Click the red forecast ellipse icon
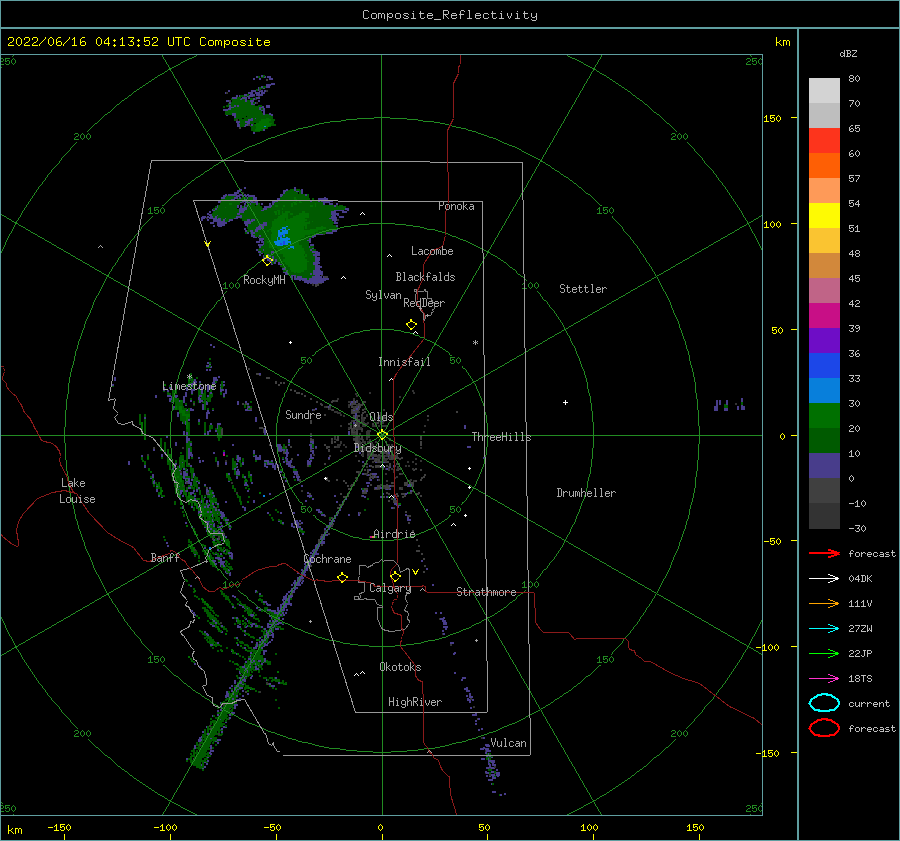The height and width of the screenshot is (841, 900). pos(824,728)
